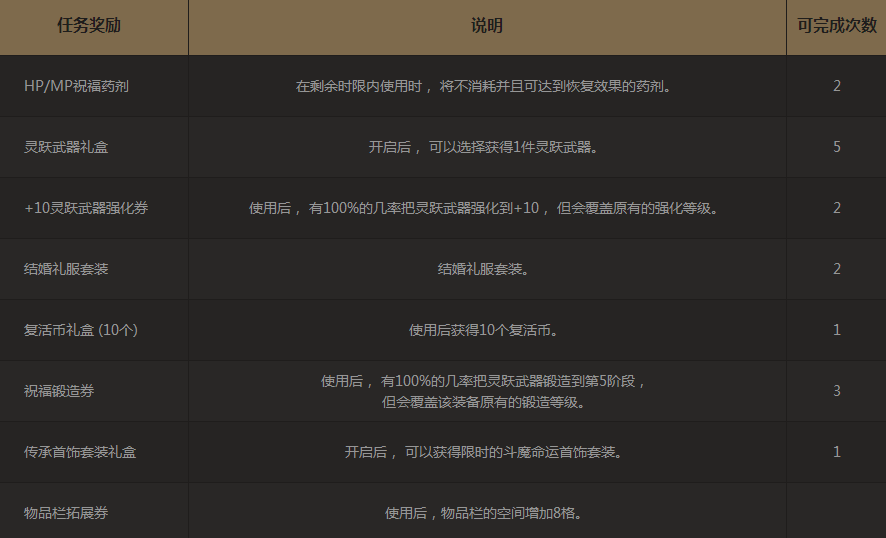Click the 斗魔命运首饰套装 description text
The image size is (886, 538).
(x=483, y=452)
